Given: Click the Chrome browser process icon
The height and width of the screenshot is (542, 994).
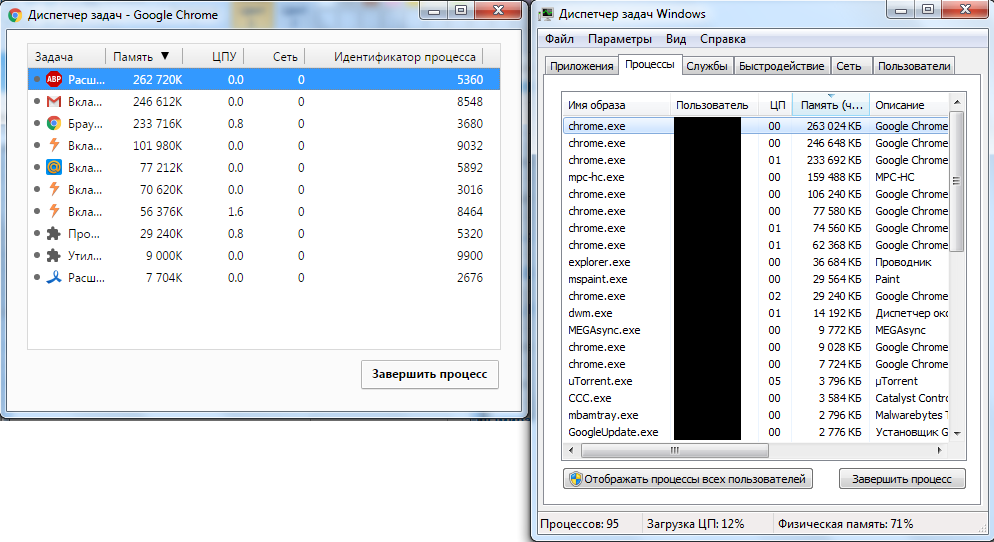Looking at the screenshot, I should tap(54, 124).
